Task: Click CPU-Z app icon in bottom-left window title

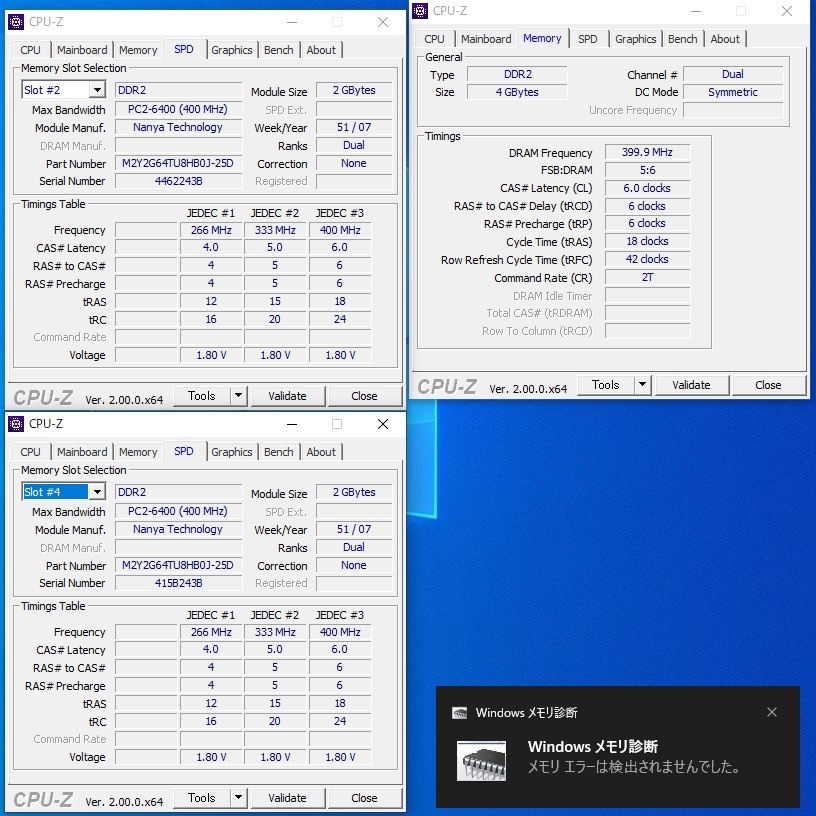Action: (16, 424)
